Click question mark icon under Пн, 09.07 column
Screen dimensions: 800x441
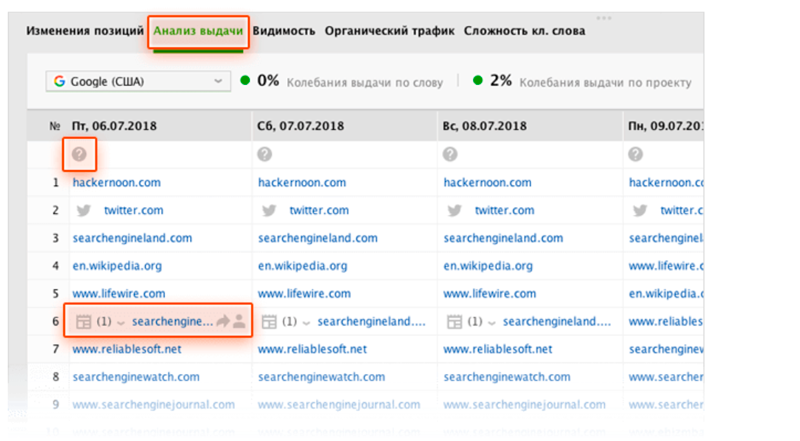pos(635,154)
